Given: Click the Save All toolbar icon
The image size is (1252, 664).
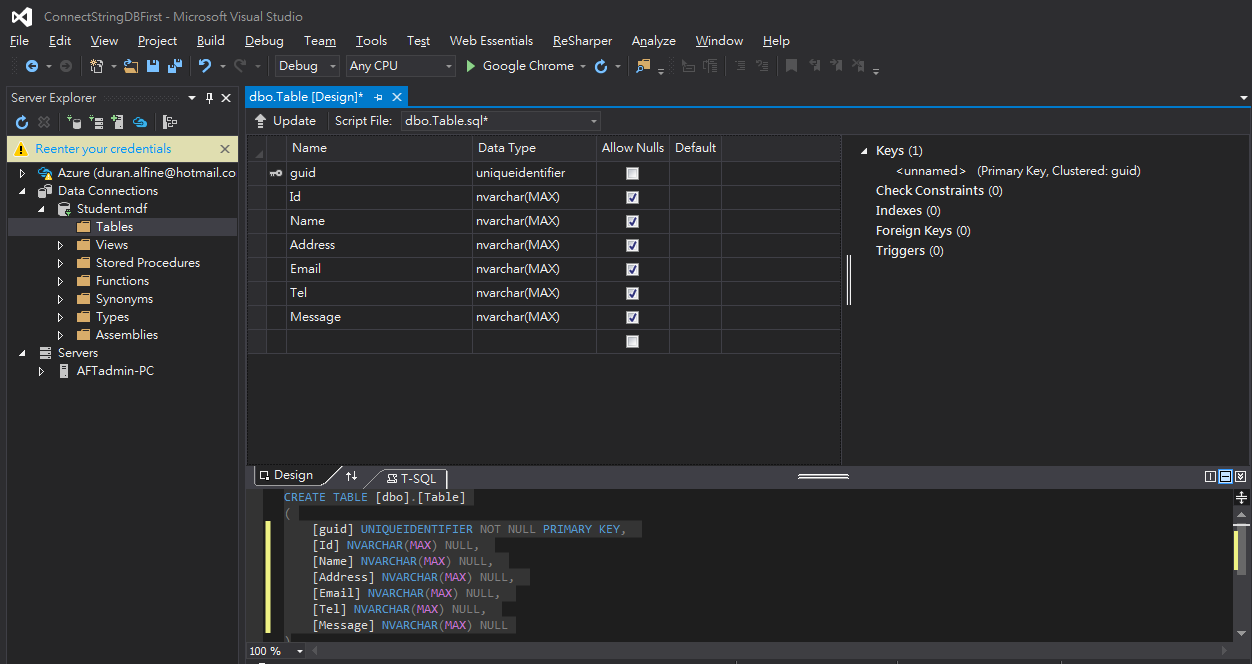Looking at the screenshot, I should [x=175, y=66].
